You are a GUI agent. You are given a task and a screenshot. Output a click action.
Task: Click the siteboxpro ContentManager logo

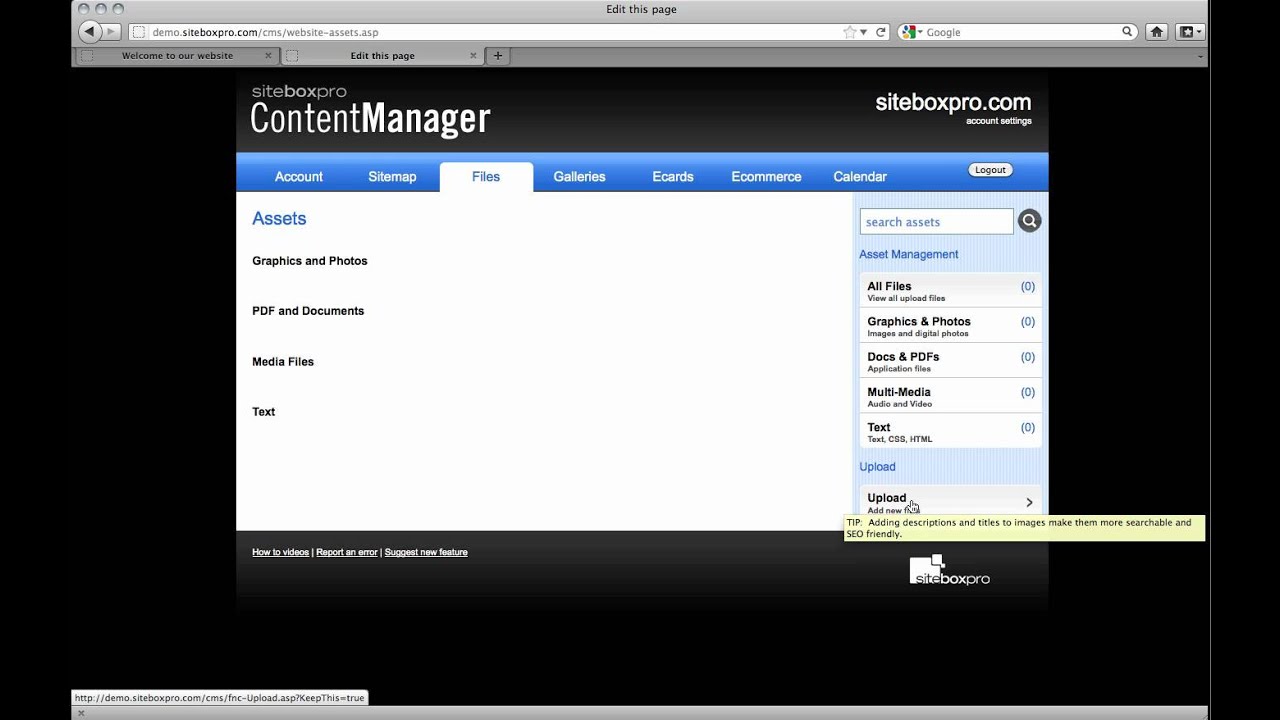pos(370,110)
